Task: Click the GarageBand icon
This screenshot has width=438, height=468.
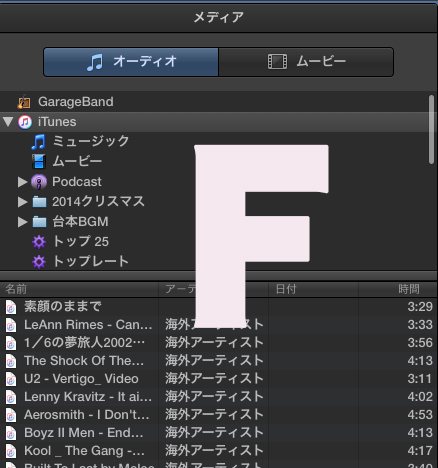Action: (x=24, y=102)
